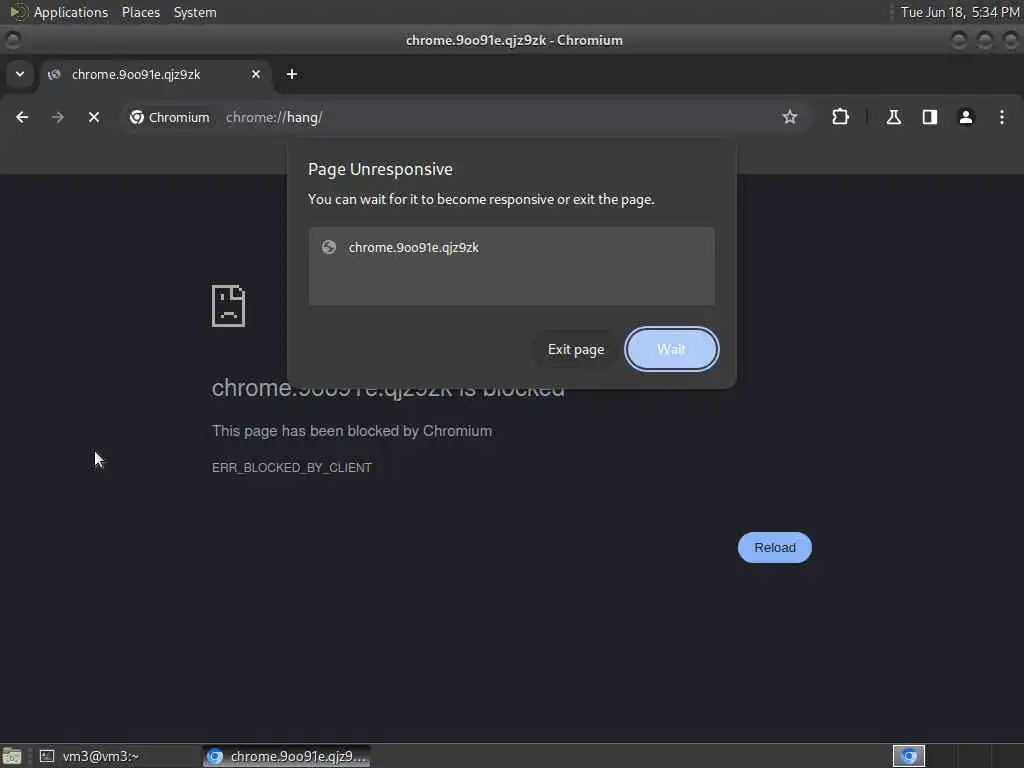Click the workspace switcher Chromium thumbnail

coord(908,756)
